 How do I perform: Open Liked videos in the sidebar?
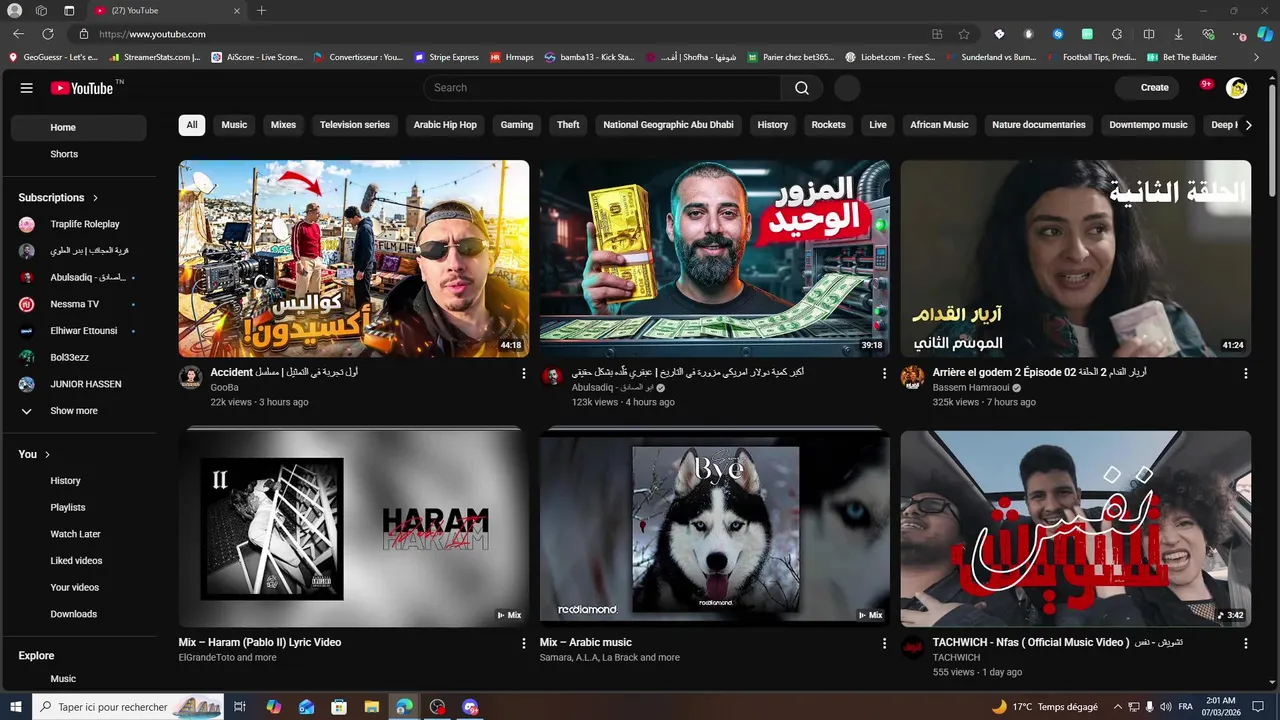click(x=78, y=561)
